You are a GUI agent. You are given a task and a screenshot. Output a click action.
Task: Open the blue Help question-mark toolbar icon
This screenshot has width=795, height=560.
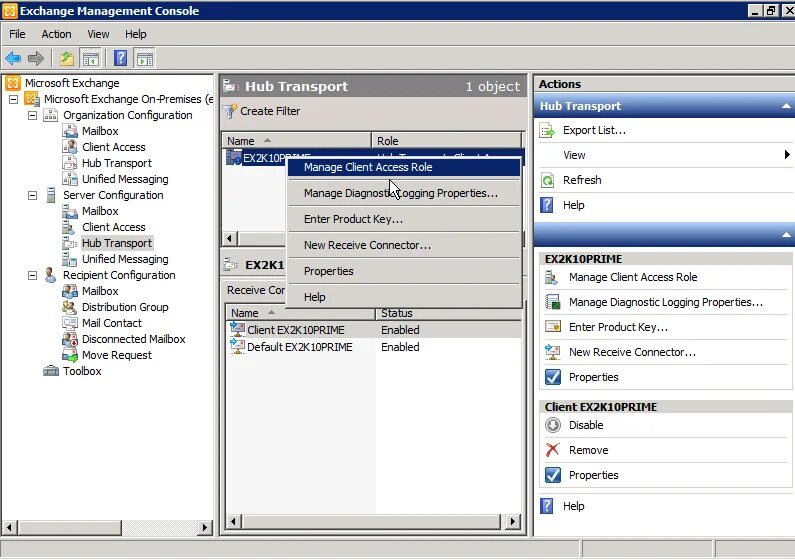point(121,58)
